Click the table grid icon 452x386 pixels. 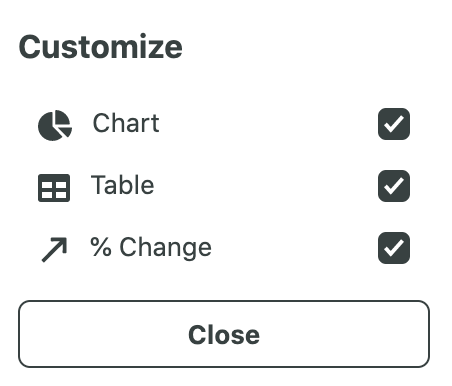tap(54, 188)
